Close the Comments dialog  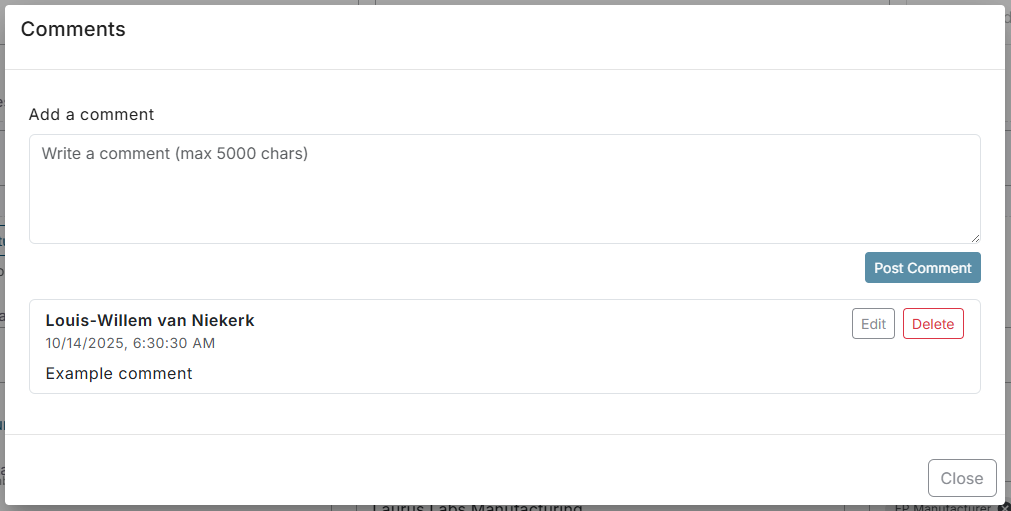[x=961, y=478]
